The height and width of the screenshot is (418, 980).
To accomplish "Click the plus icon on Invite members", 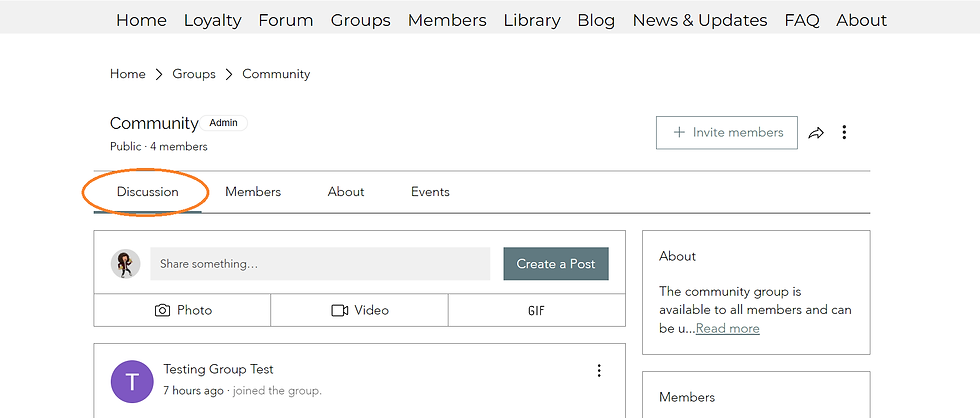I will click(x=679, y=133).
